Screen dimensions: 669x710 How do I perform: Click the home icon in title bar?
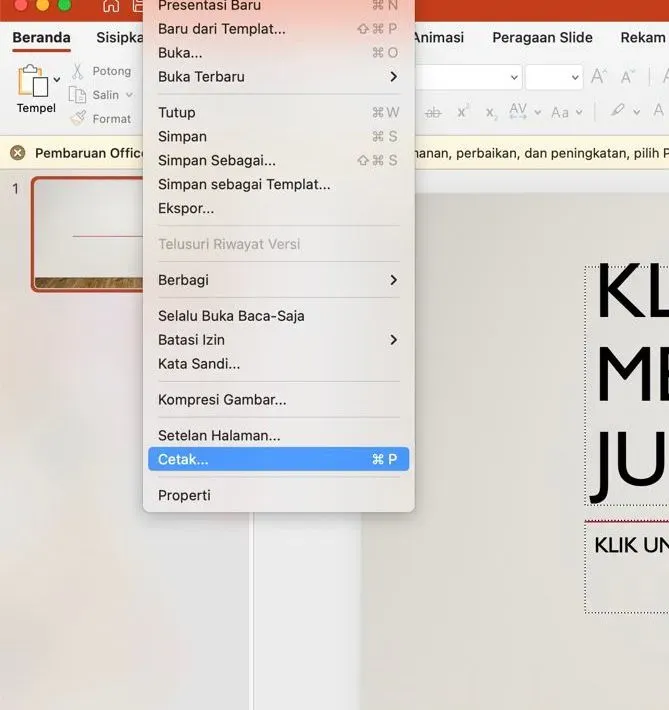[x=111, y=6]
